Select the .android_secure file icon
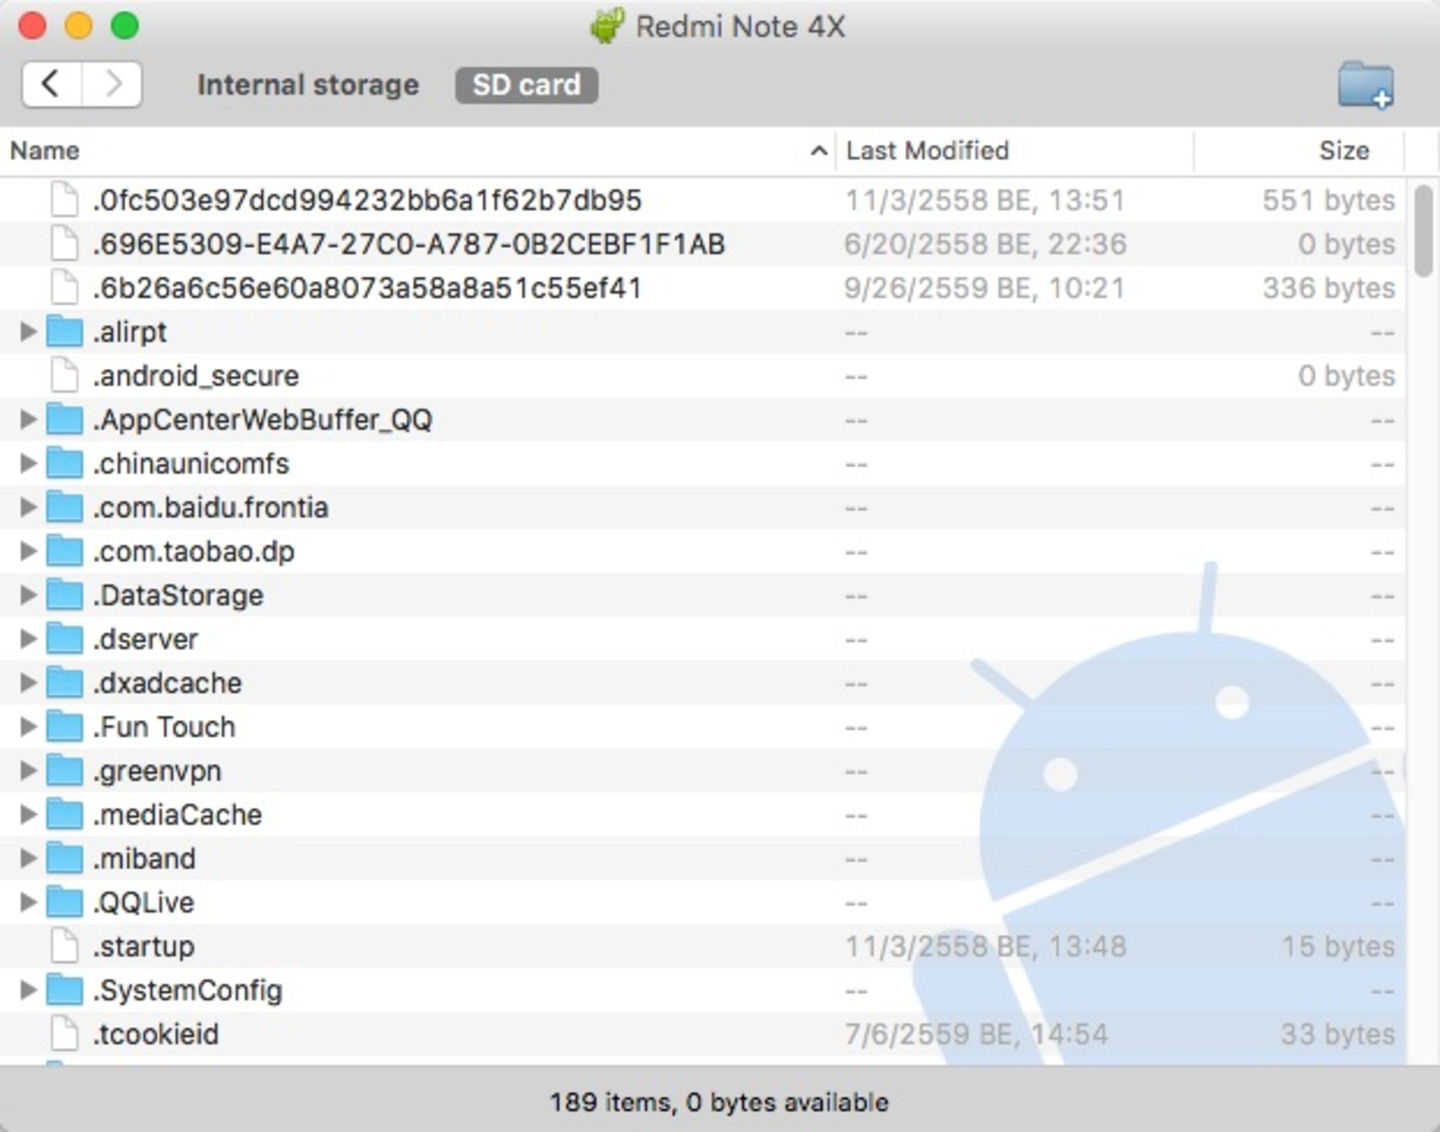This screenshot has width=1440, height=1132. [x=65, y=376]
